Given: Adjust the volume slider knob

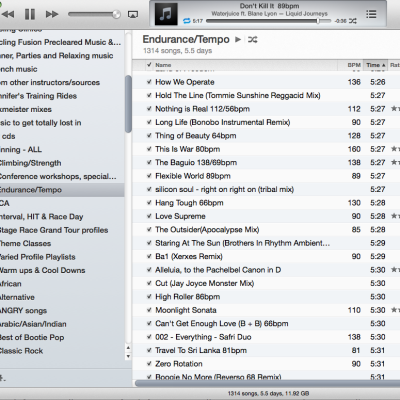Looking at the screenshot, I should [117, 14].
